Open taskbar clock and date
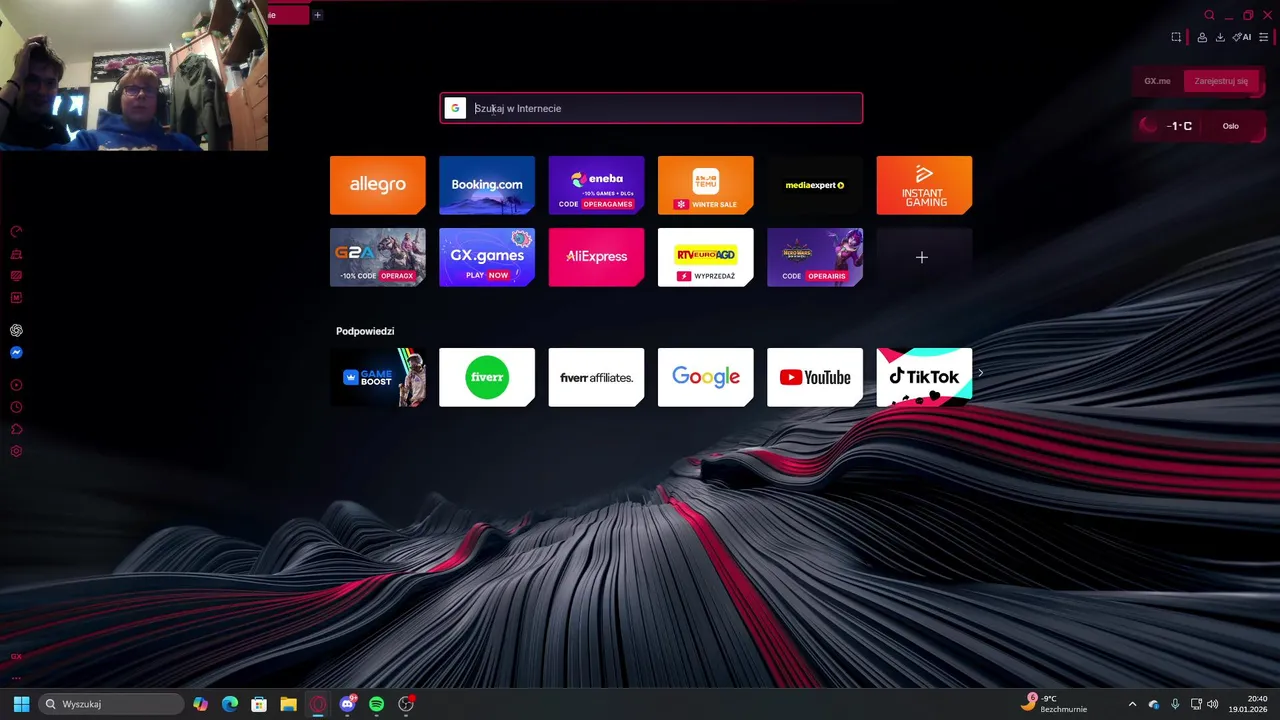This screenshot has height=720, width=1280. pos(1249,704)
